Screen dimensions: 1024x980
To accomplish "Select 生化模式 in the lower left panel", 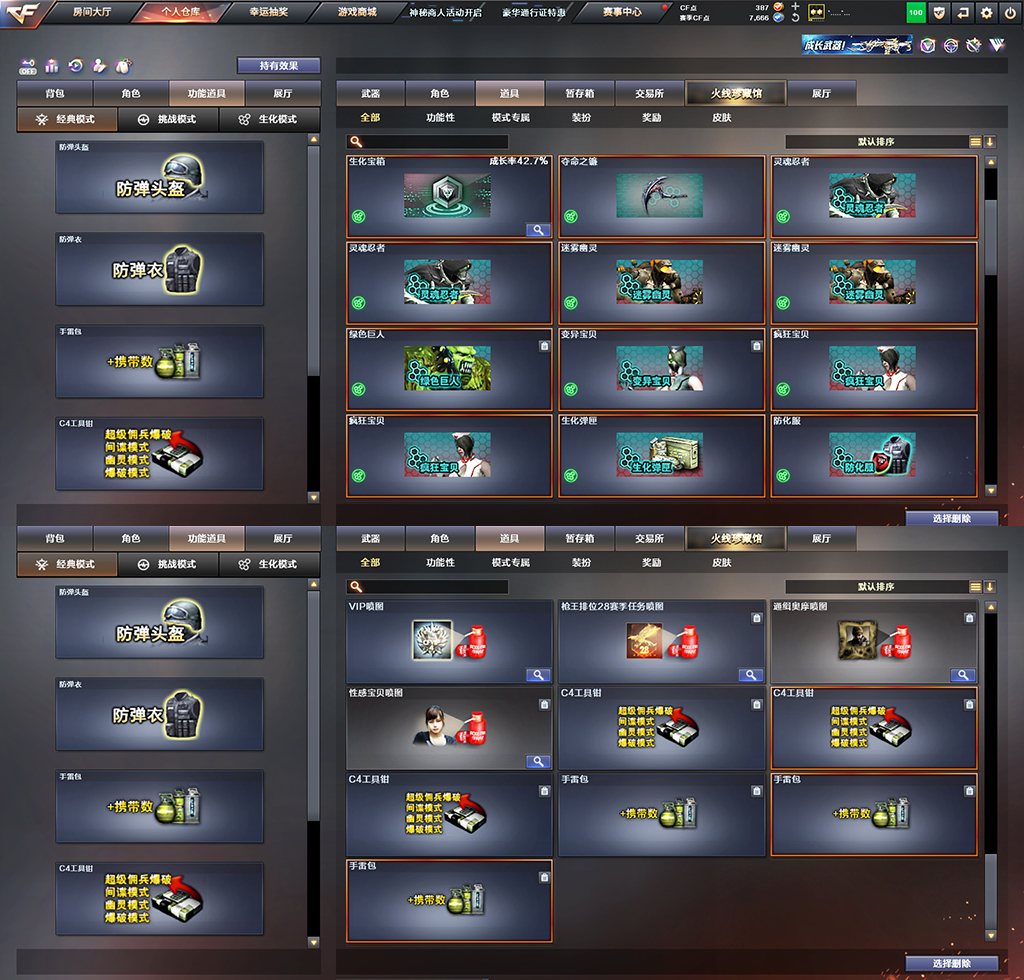I will pyautogui.click(x=270, y=564).
